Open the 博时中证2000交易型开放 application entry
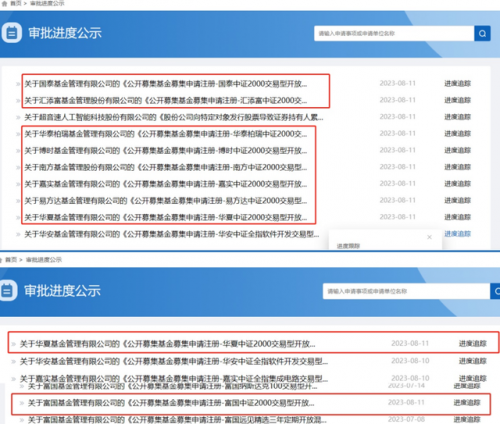This screenshot has height=424, width=500. [x=166, y=150]
